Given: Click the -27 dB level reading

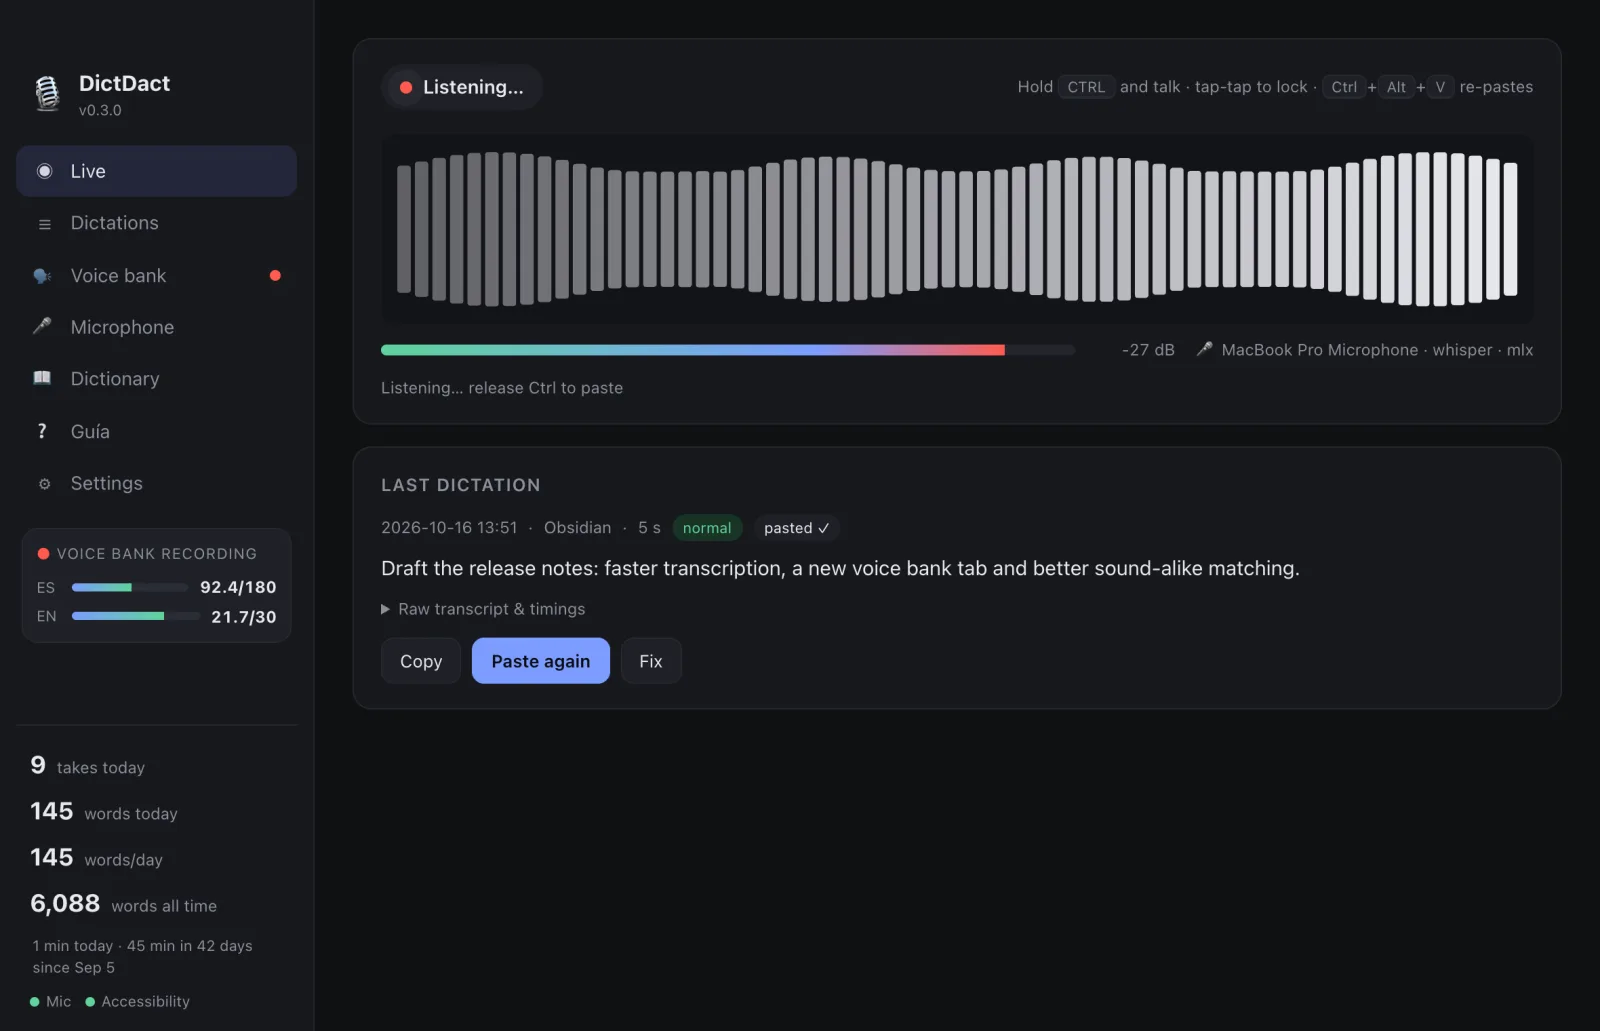Looking at the screenshot, I should [x=1148, y=350].
